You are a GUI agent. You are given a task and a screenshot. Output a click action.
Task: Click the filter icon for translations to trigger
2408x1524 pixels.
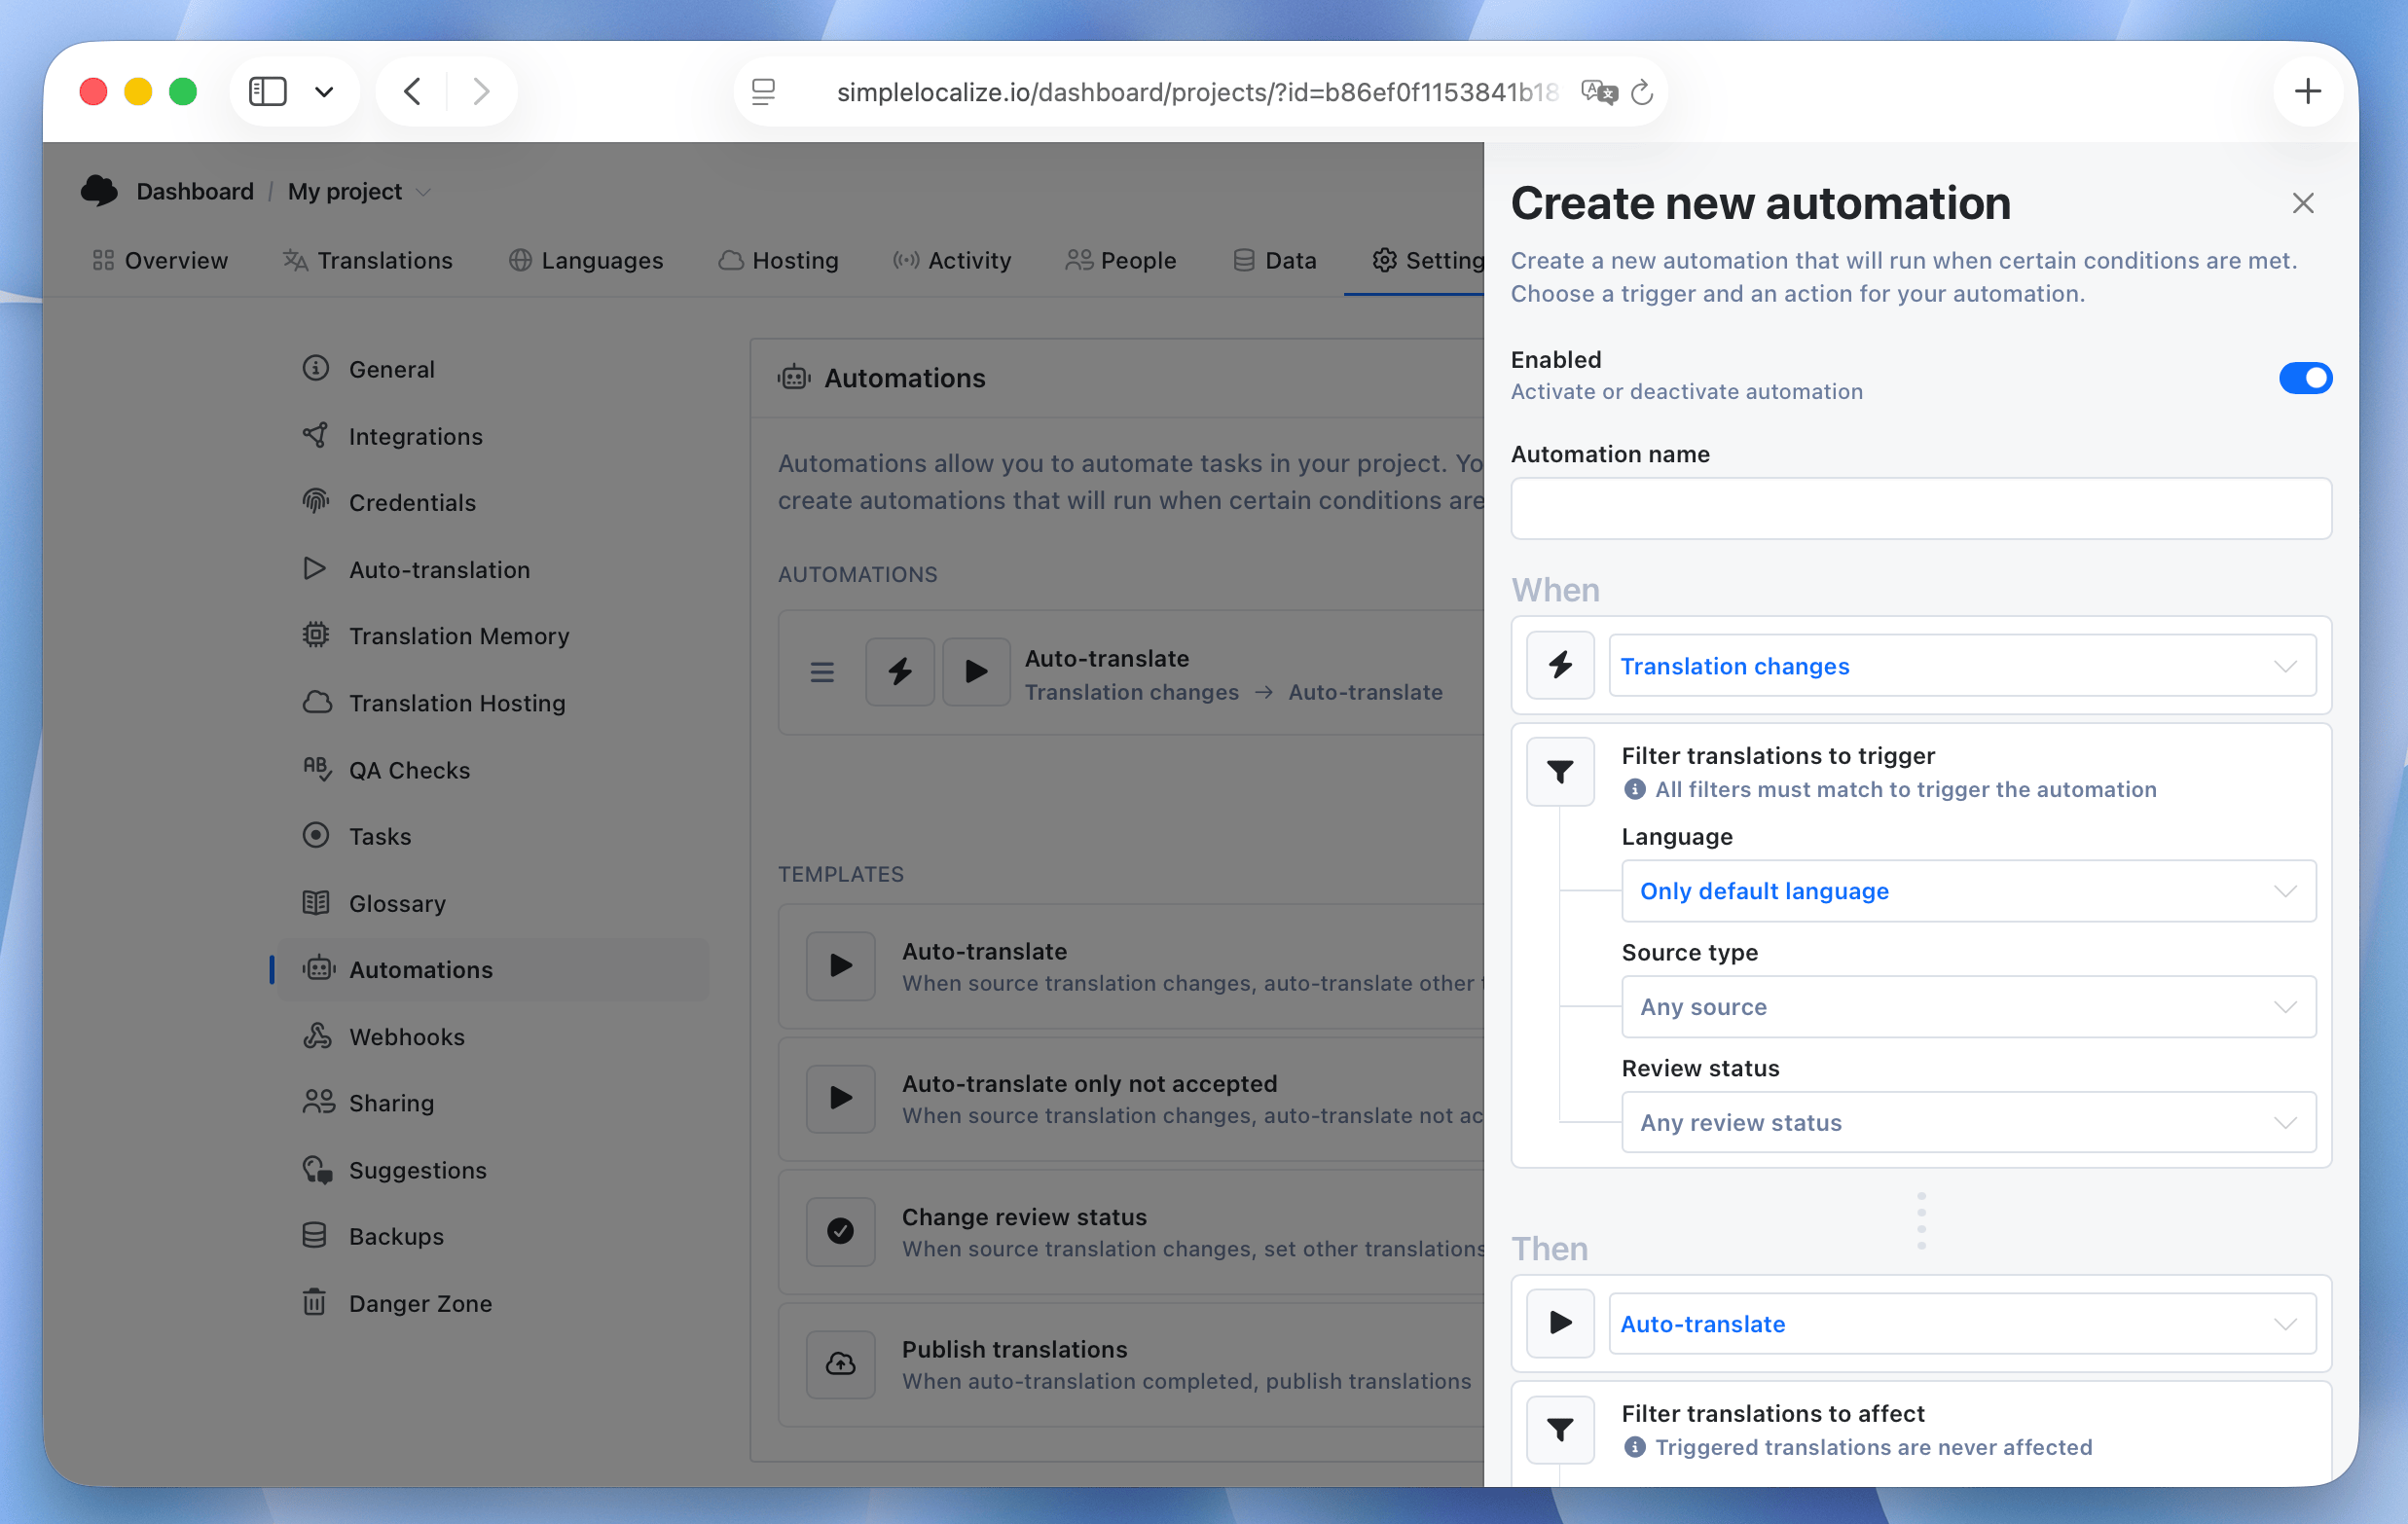(1559, 771)
